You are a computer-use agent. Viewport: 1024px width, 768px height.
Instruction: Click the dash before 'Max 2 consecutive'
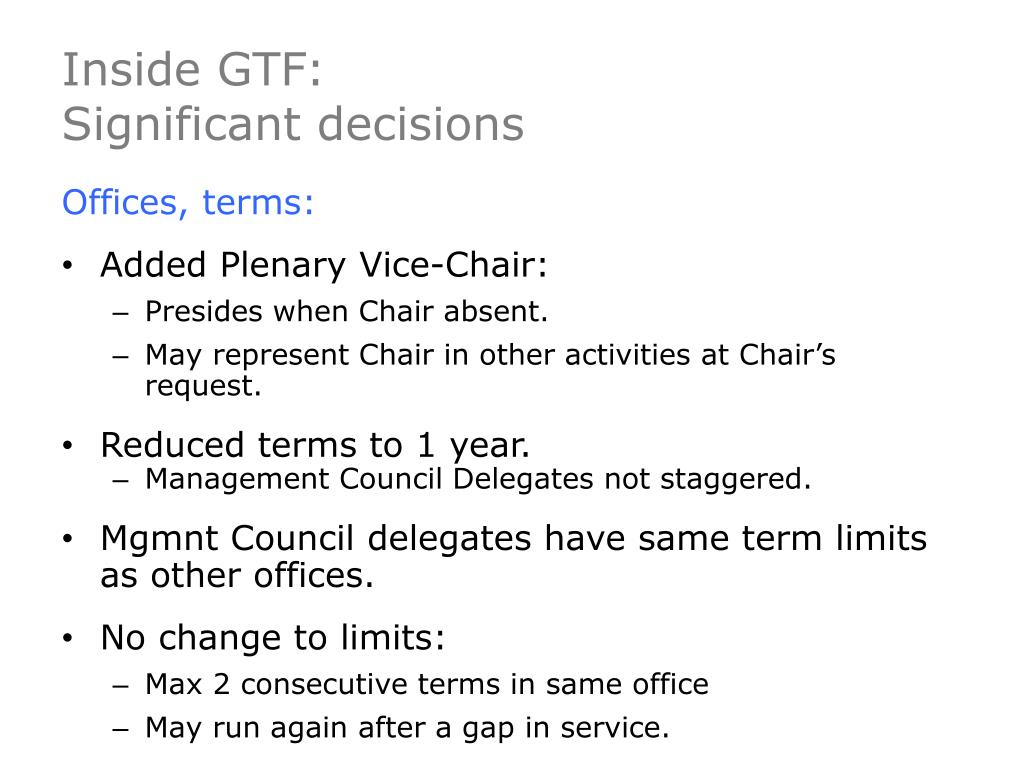click(121, 687)
